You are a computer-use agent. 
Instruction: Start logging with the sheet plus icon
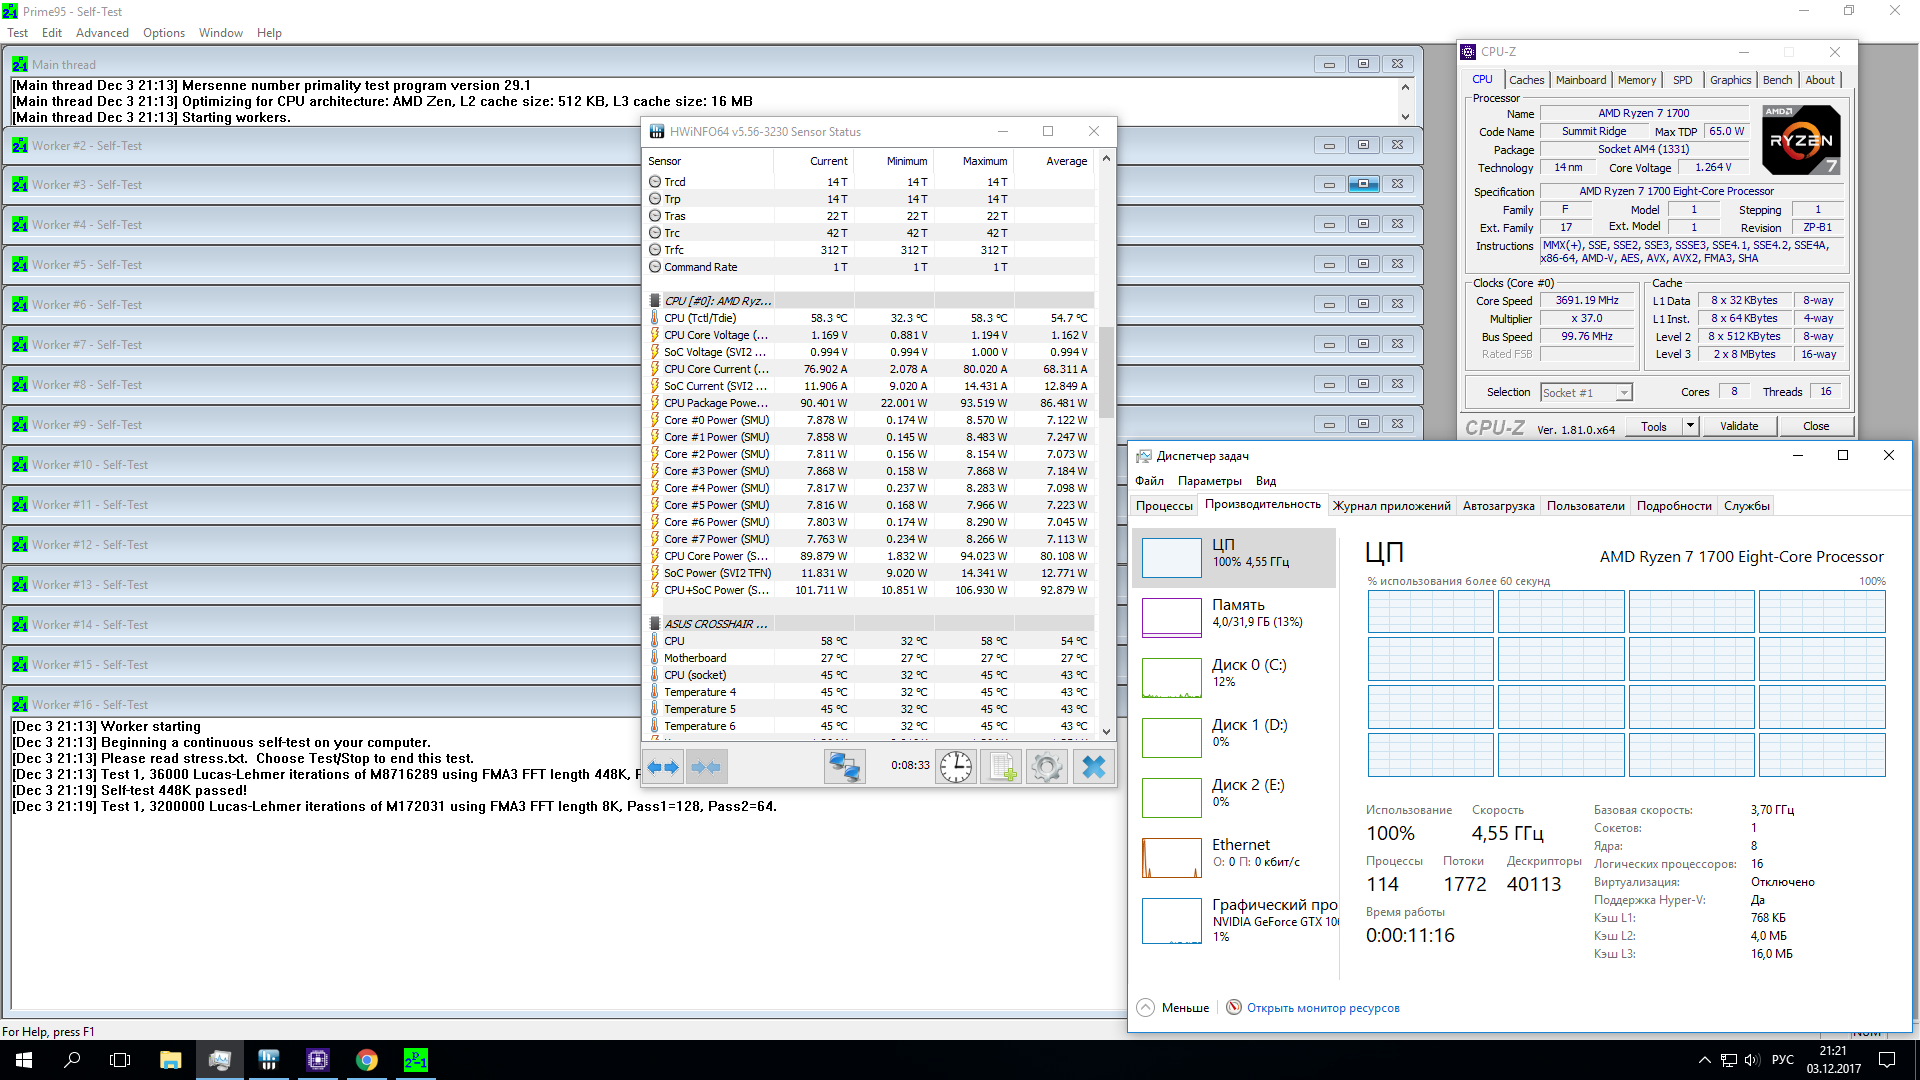pyautogui.click(x=1001, y=767)
